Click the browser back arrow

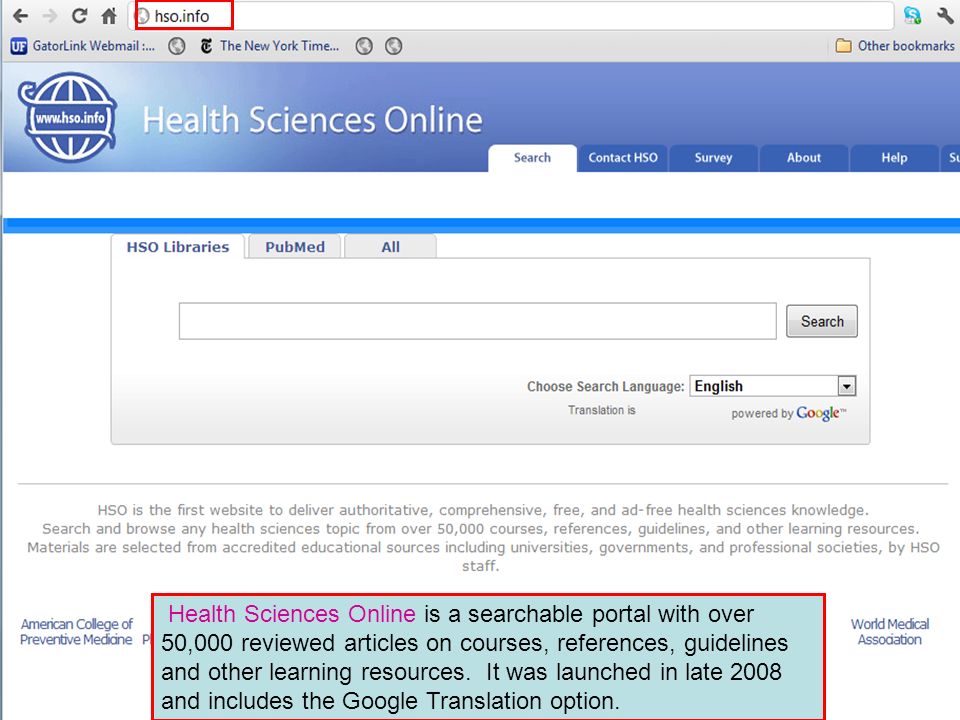pos(20,16)
